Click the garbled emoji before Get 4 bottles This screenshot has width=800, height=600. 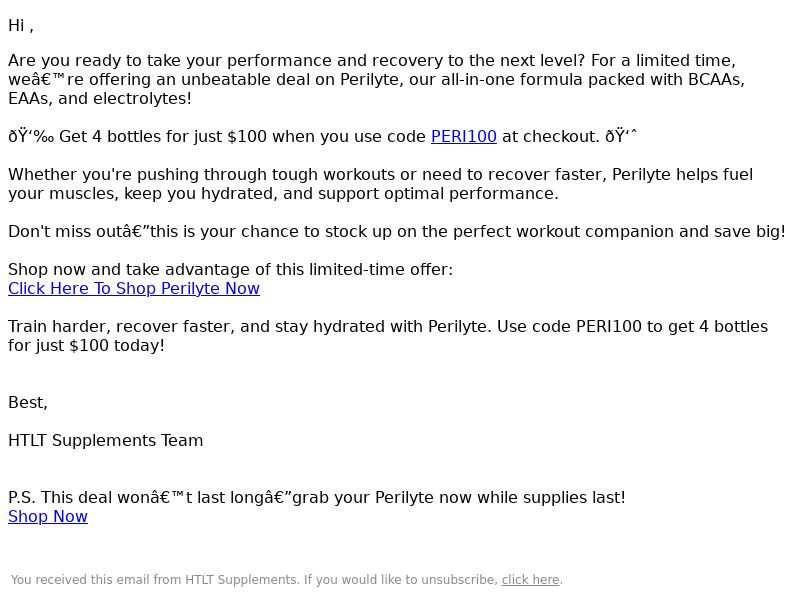31,137
